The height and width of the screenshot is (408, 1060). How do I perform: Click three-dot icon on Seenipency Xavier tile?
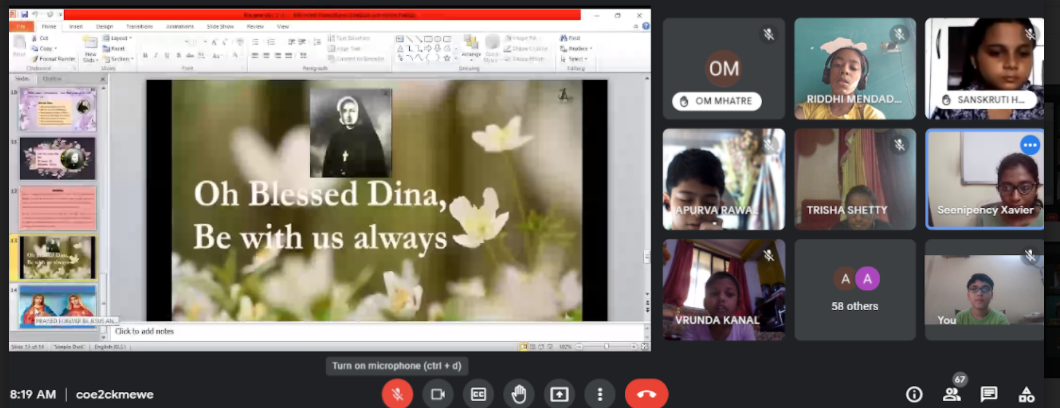[1029, 145]
